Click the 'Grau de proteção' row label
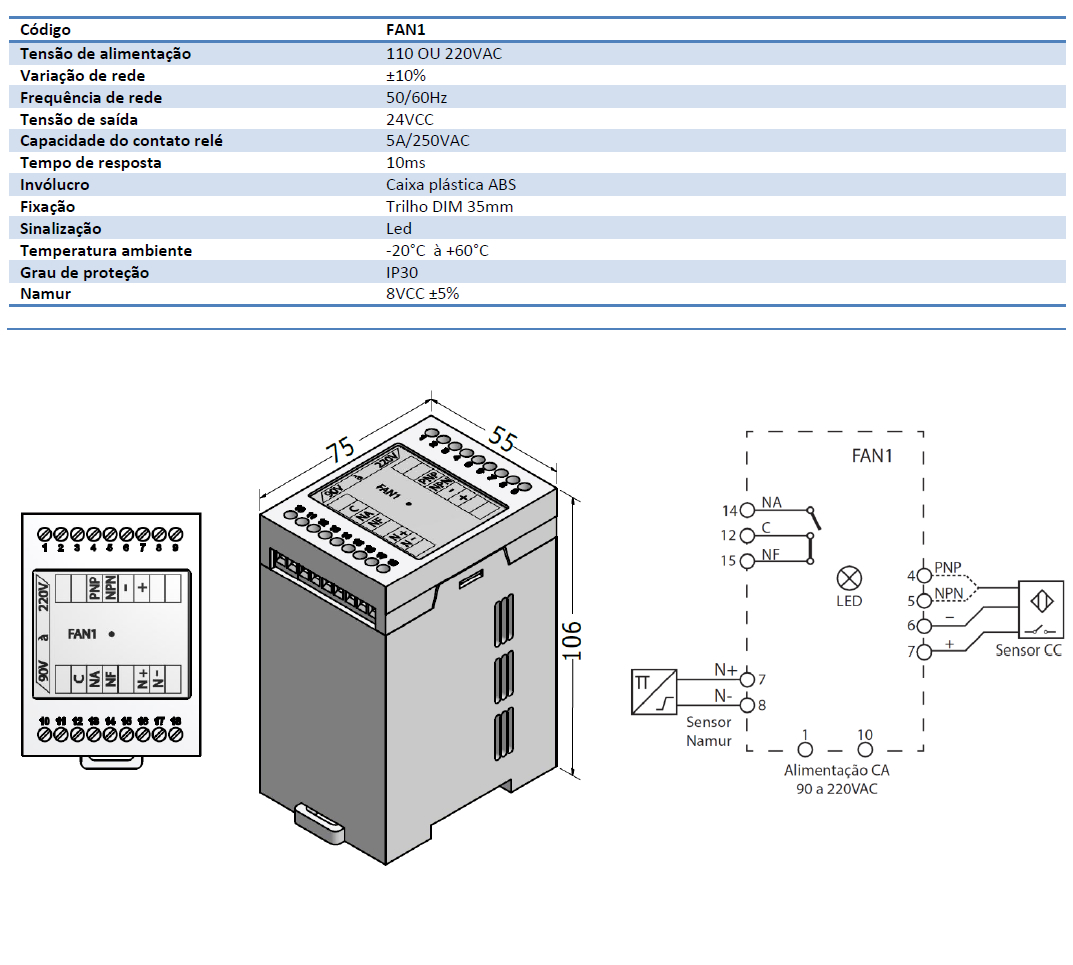Viewport: 1073px width, 965px height. click(85, 272)
